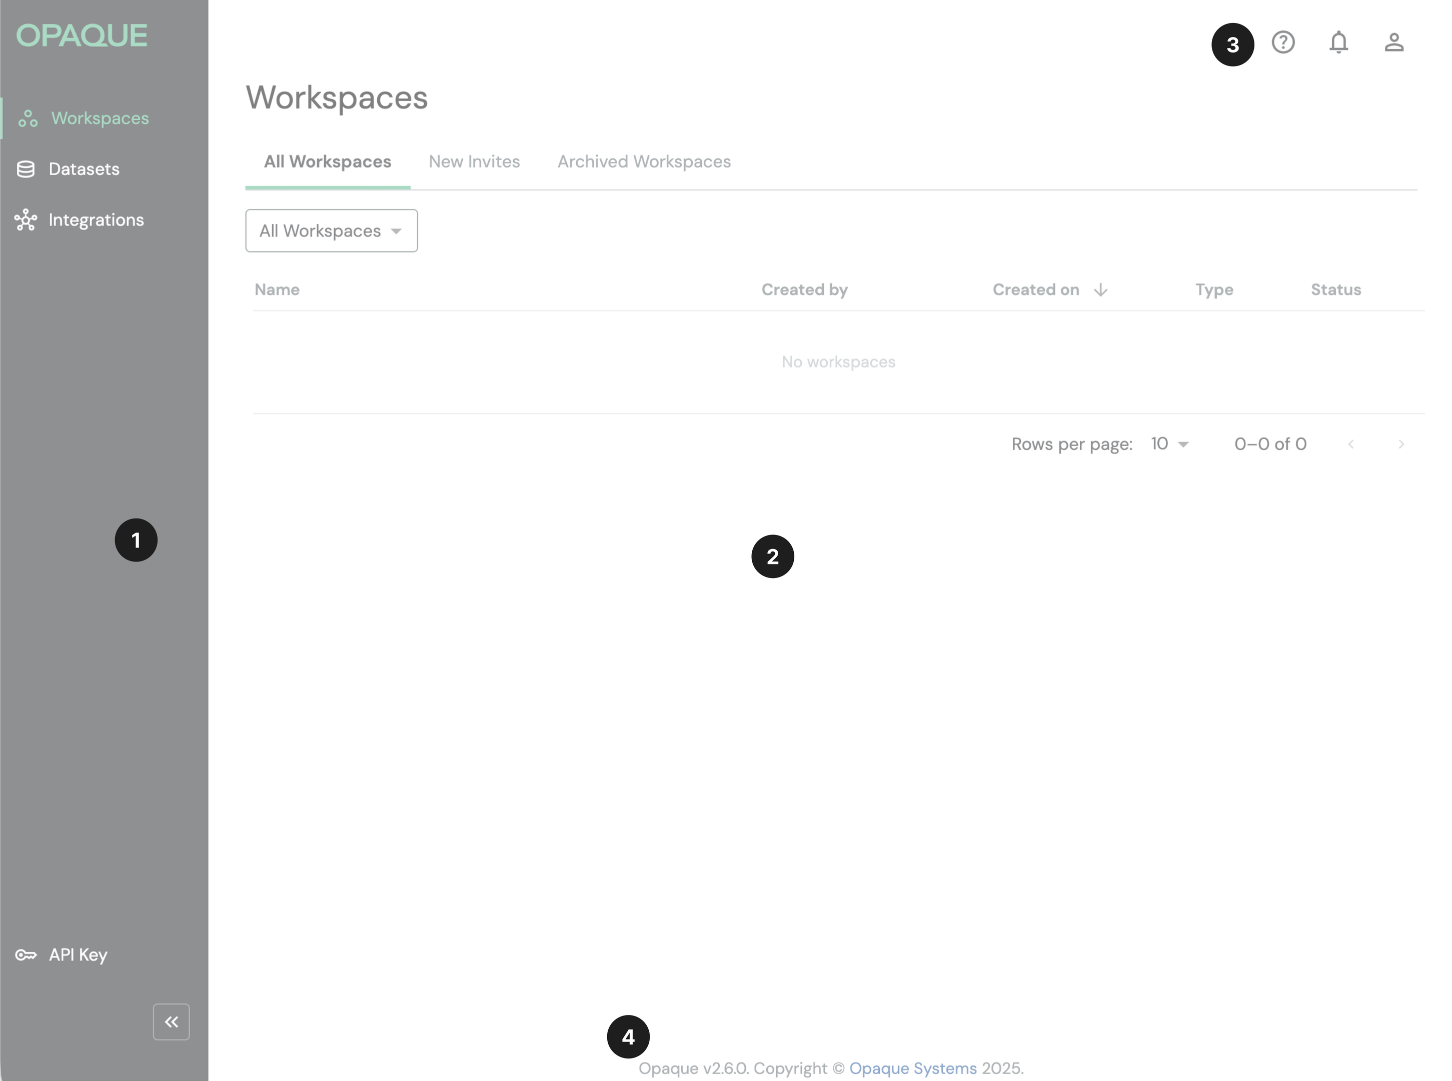Screen dimensions: 1452x1081
Task: Open notifications bell icon
Action: [x=1338, y=43]
